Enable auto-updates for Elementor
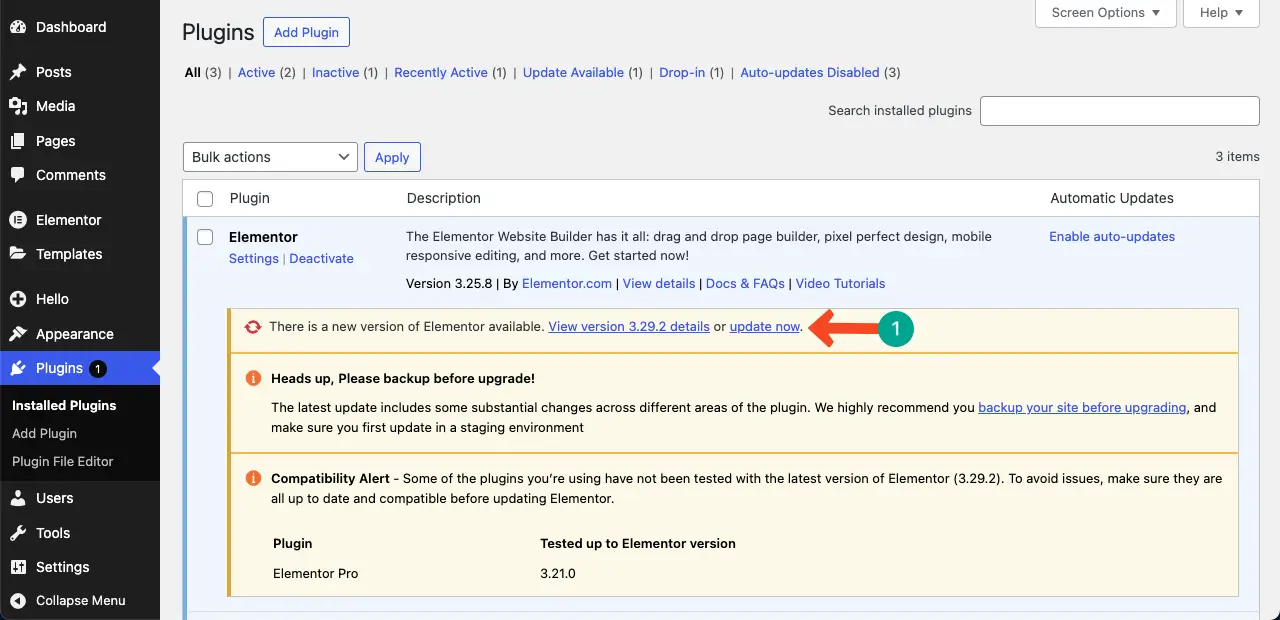1280x620 pixels. 1112,237
